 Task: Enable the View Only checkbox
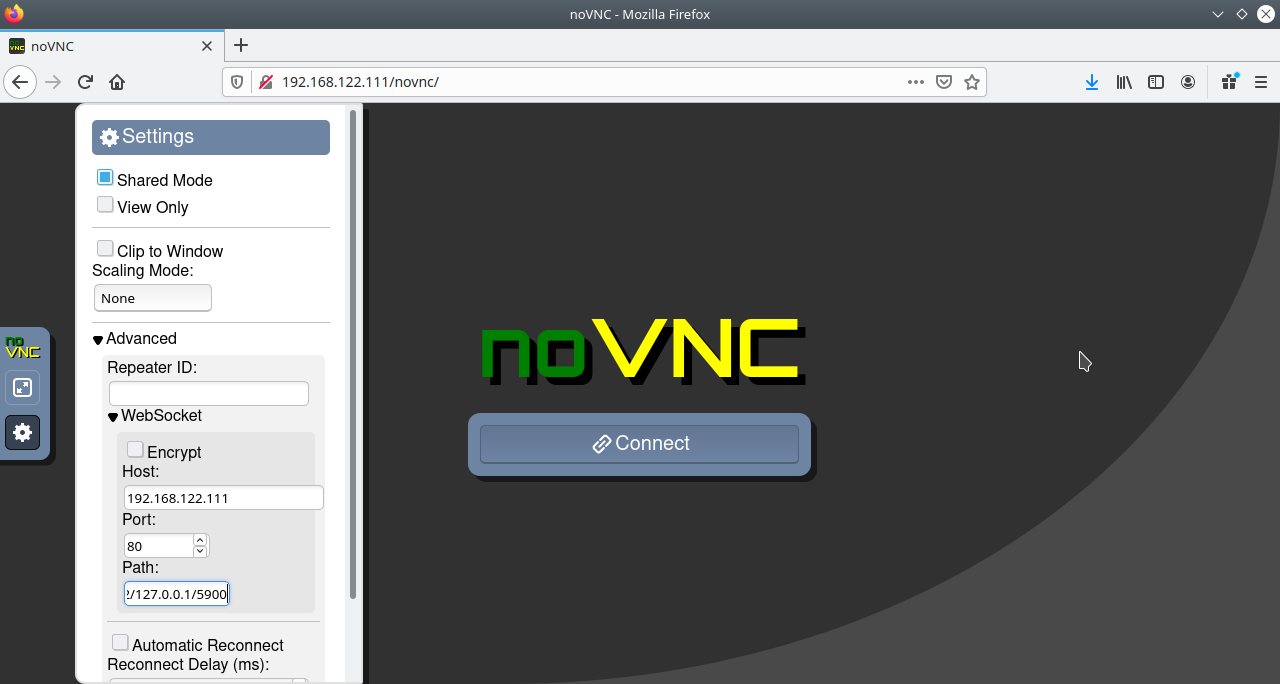click(105, 205)
